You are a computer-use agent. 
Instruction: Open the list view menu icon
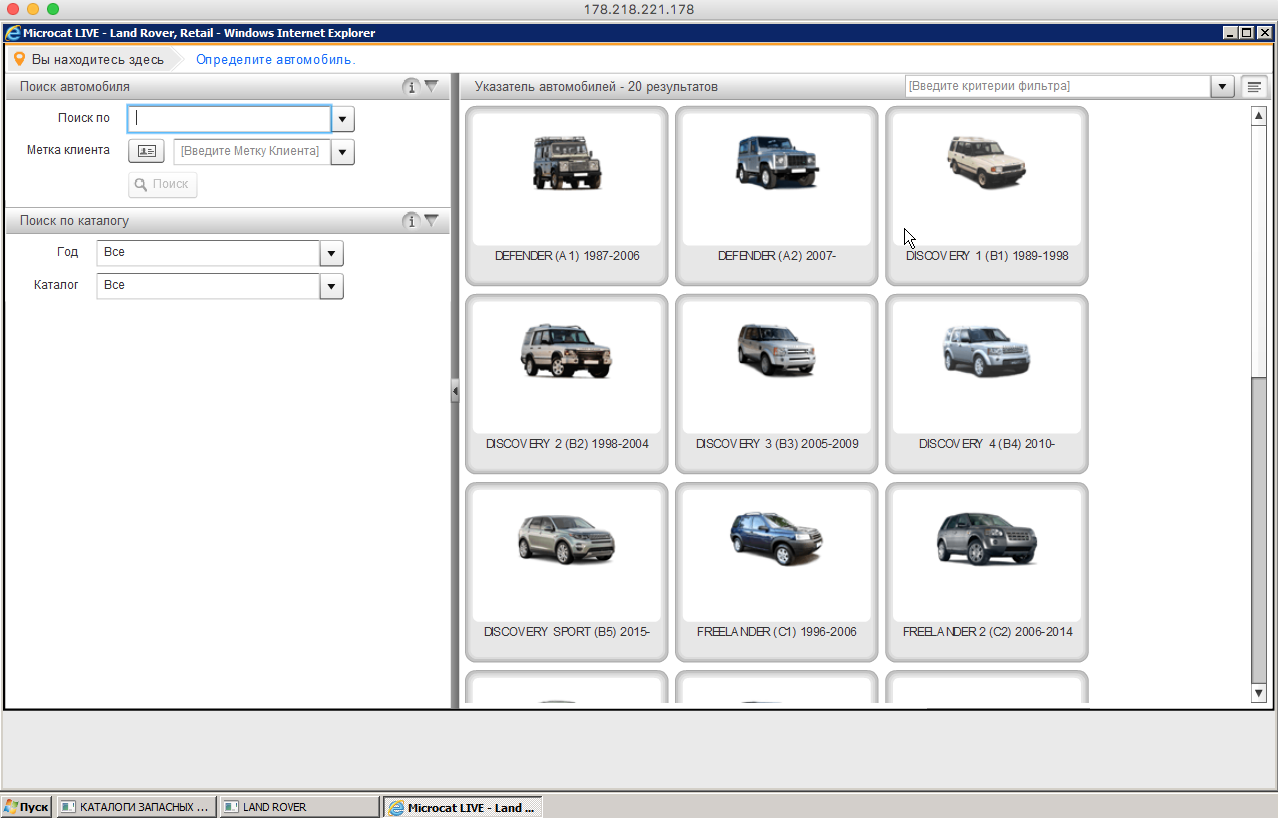(1254, 87)
